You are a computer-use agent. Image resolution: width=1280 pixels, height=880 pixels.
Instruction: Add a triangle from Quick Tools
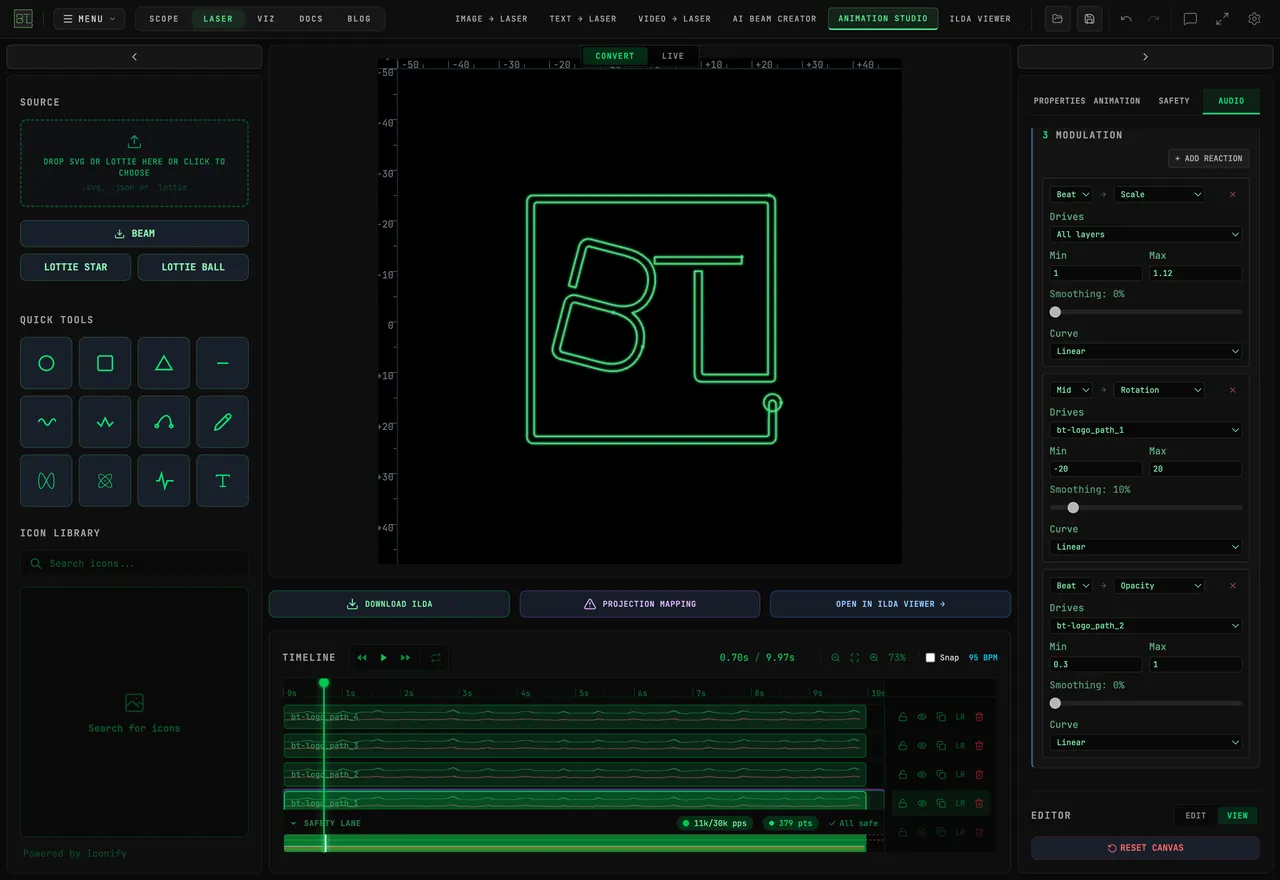pyautogui.click(x=164, y=363)
